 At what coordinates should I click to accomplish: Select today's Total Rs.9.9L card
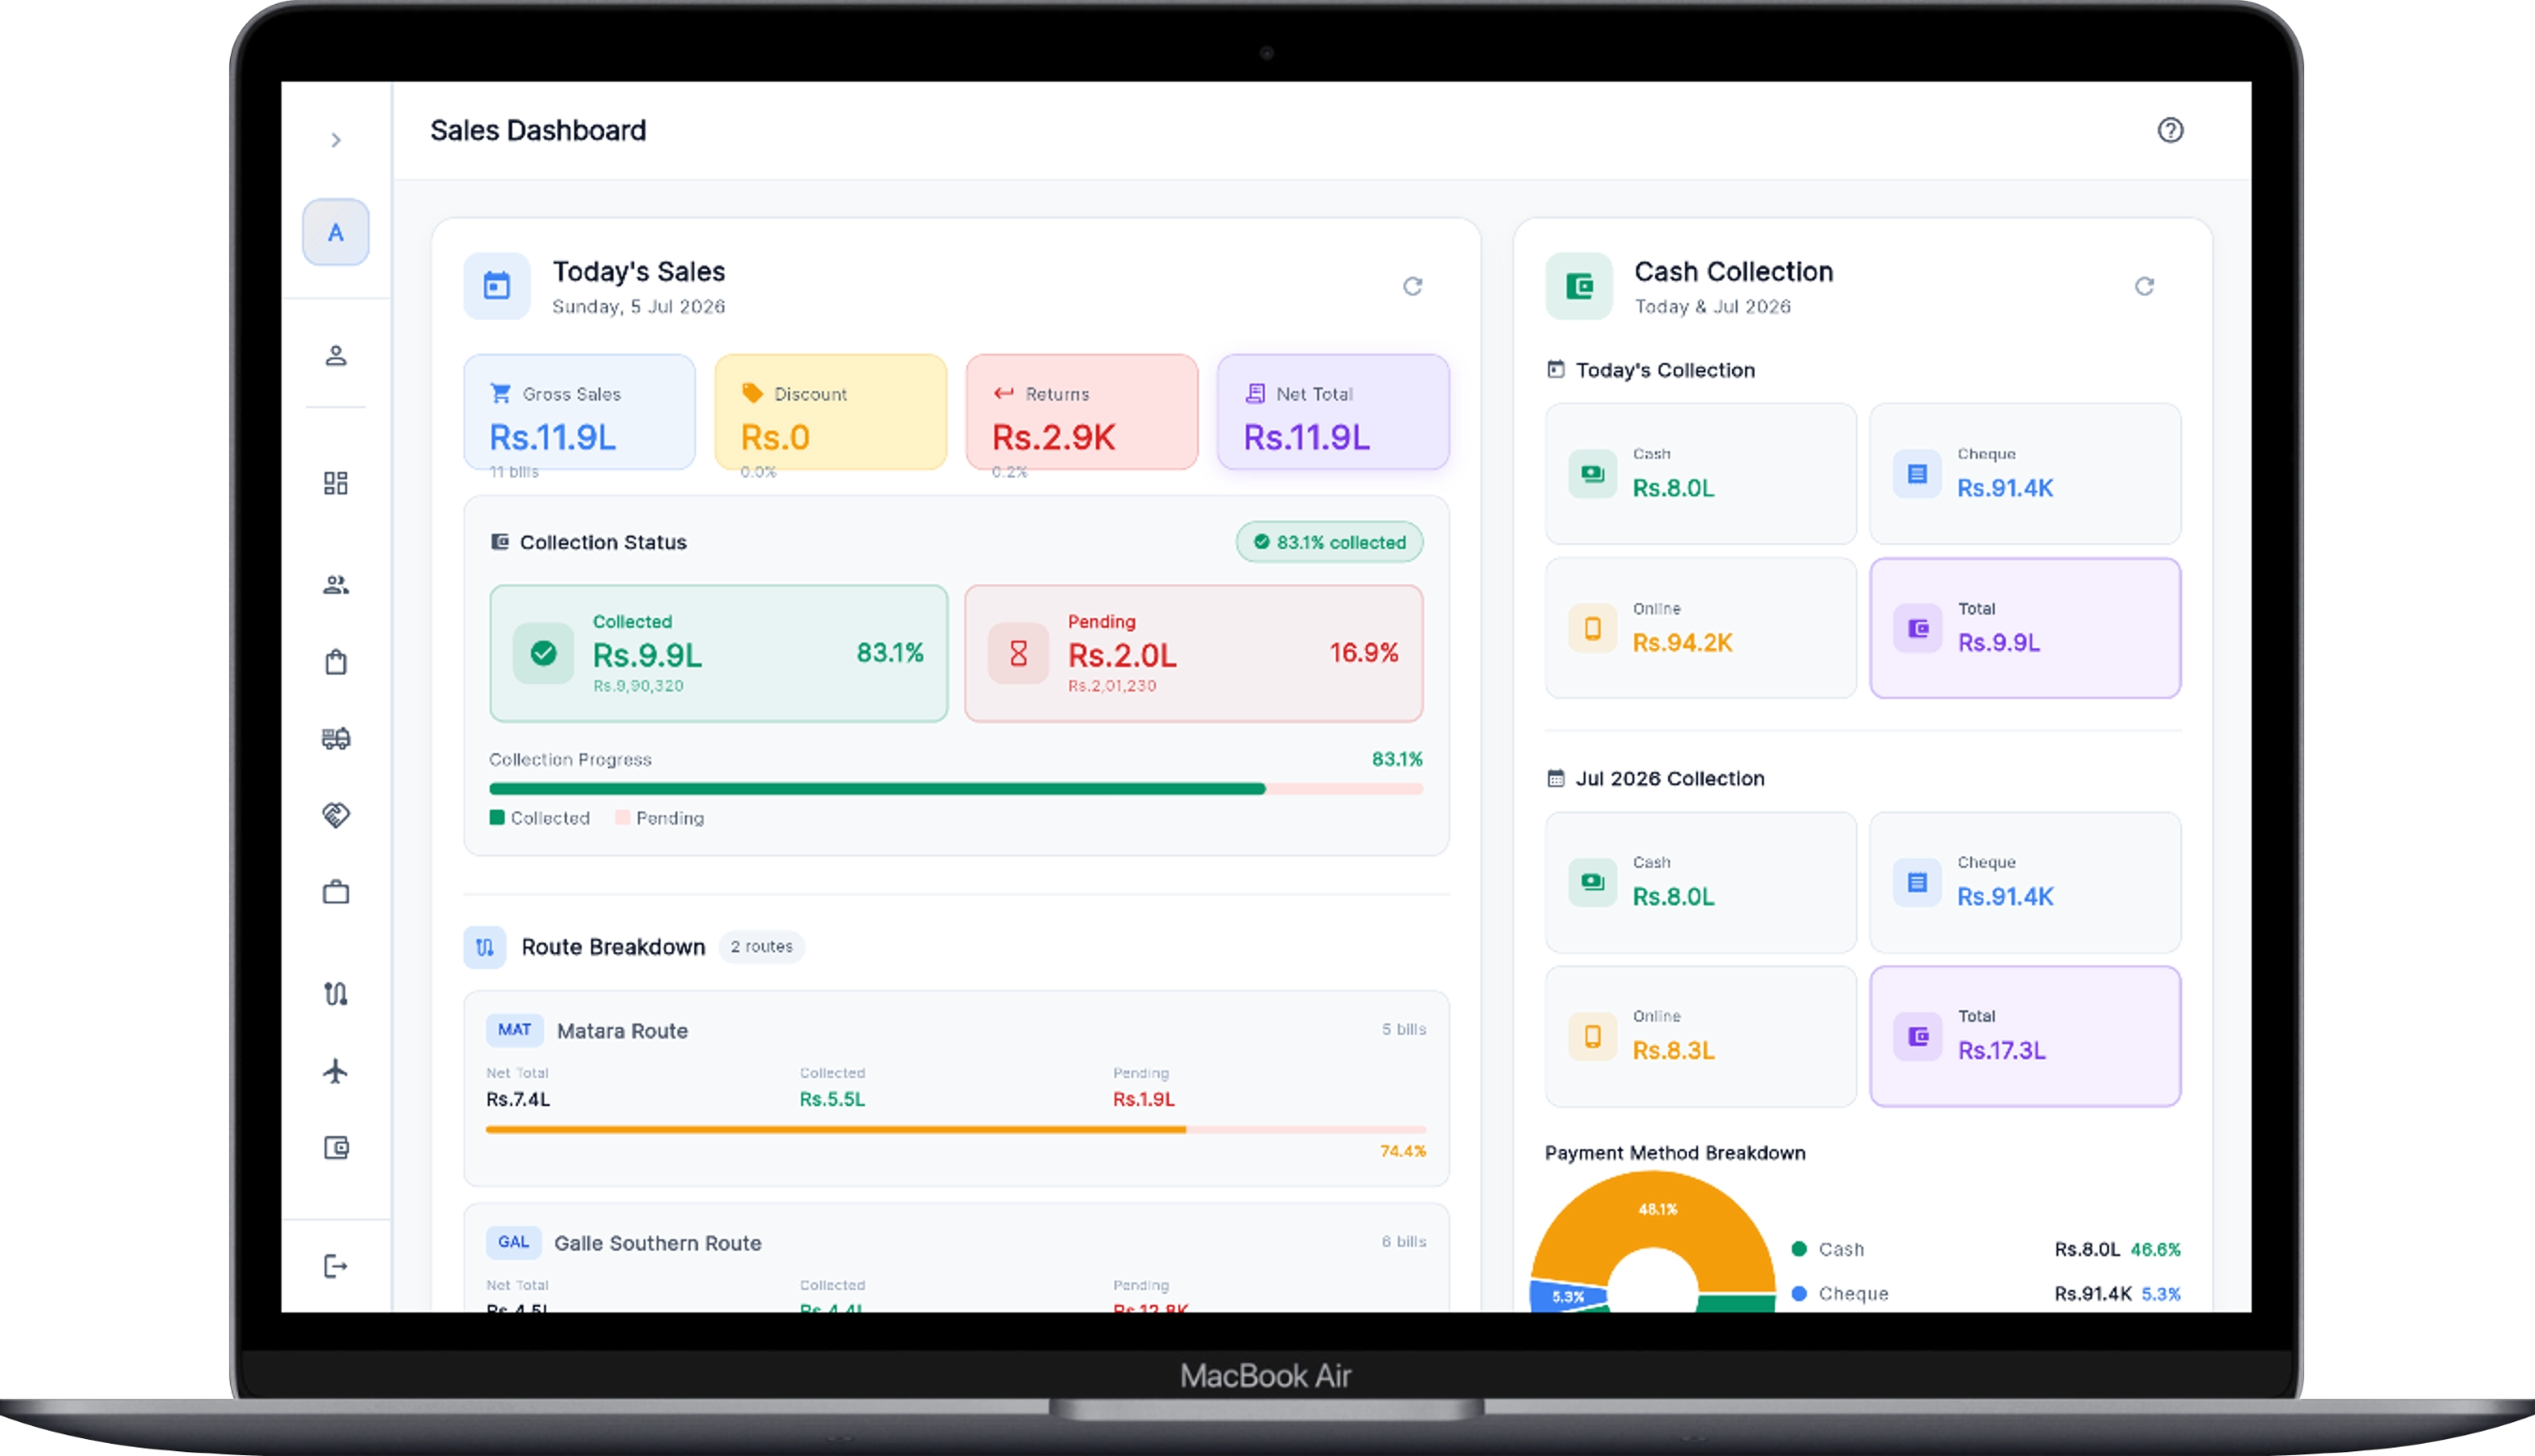(x=2025, y=628)
